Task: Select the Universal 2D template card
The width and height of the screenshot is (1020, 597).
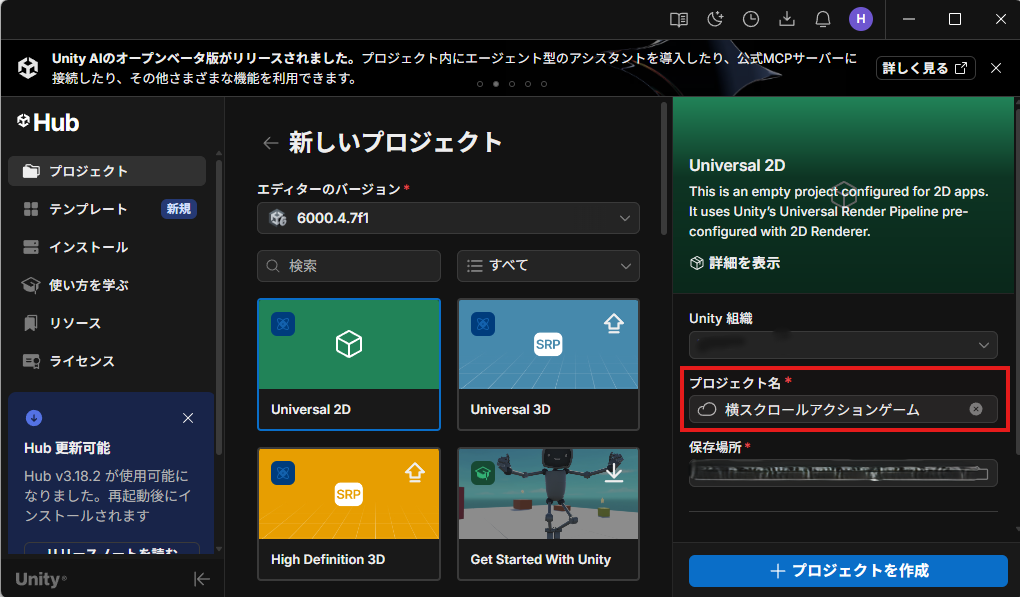Action: click(x=349, y=364)
